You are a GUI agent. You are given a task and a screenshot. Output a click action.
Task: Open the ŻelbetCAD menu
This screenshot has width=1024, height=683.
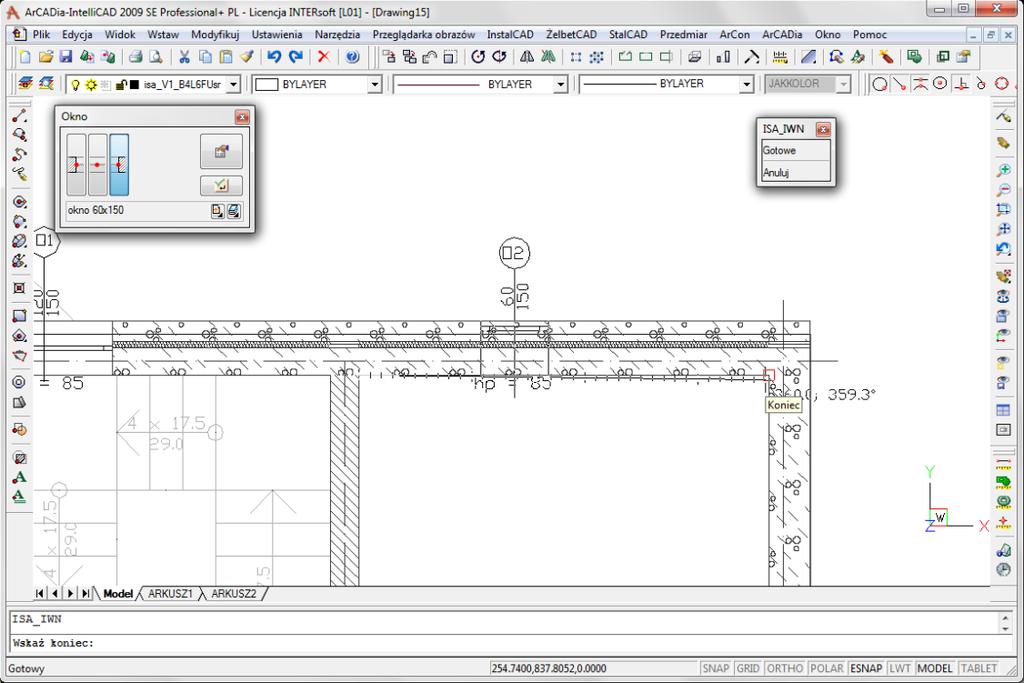pos(571,35)
